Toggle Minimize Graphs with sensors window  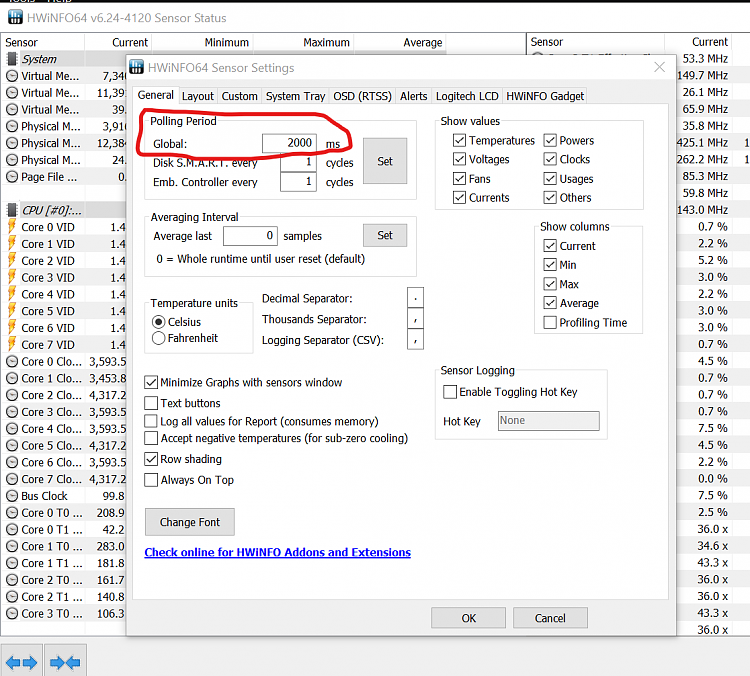[151, 382]
